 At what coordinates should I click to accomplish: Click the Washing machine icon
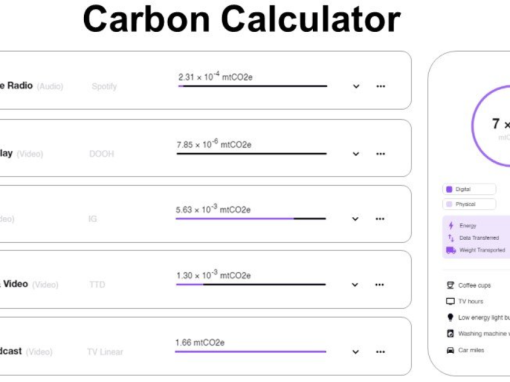tap(450, 334)
